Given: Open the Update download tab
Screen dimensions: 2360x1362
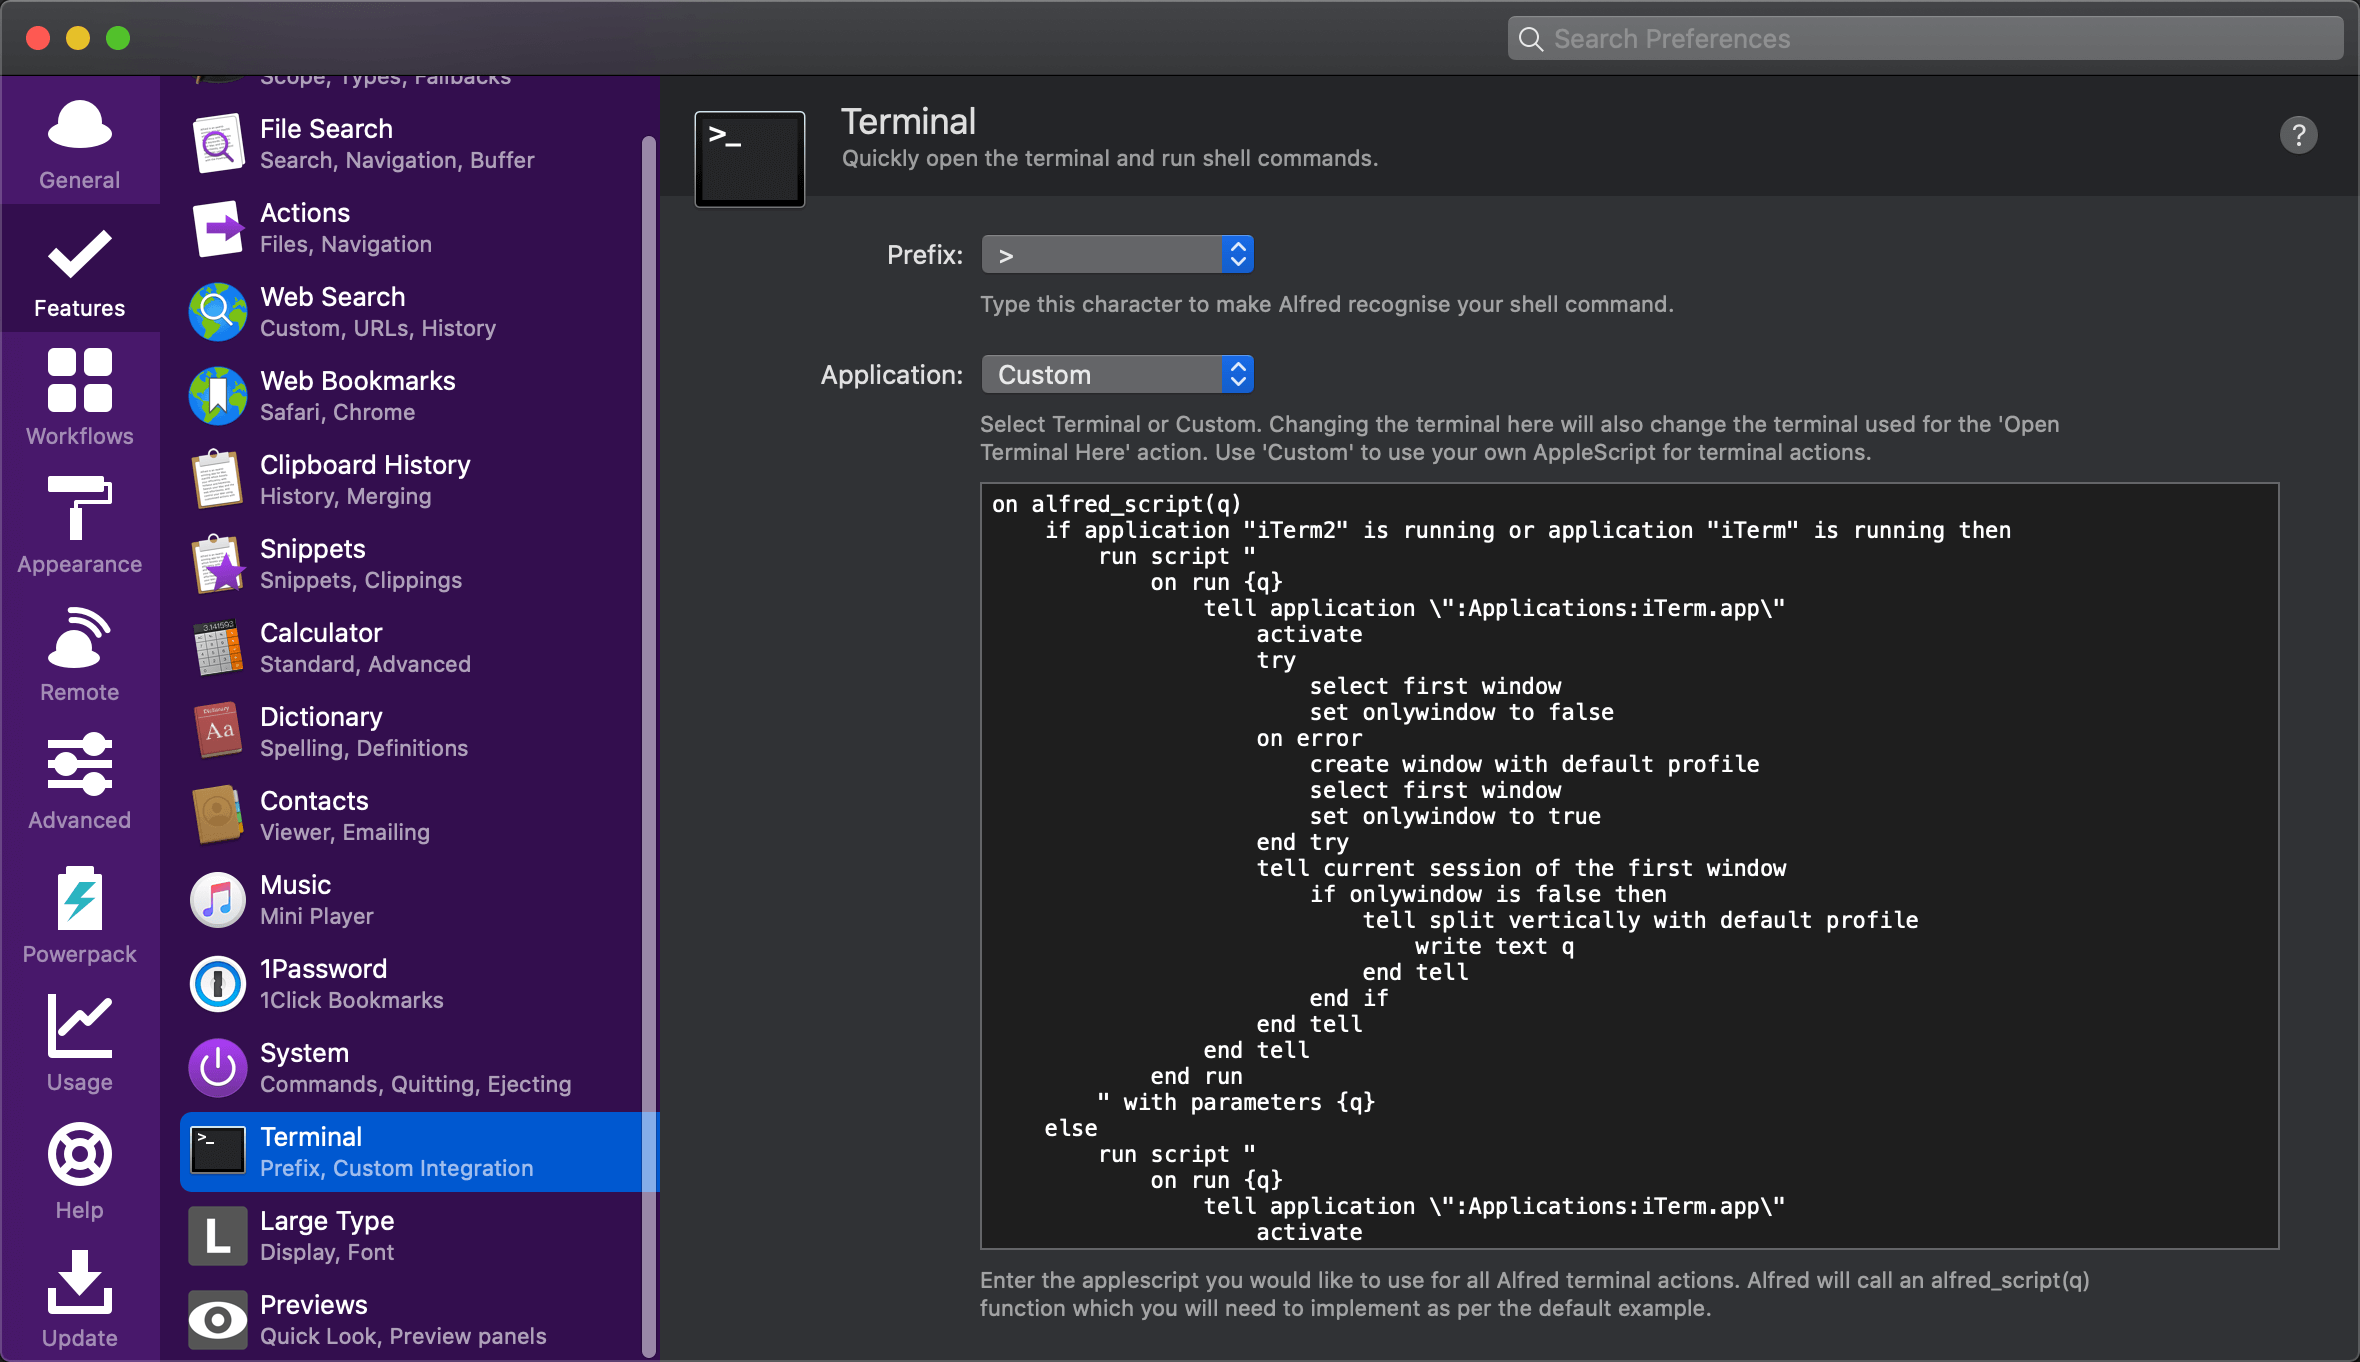Looking at the screenshot, I should tap(80, 1298).
